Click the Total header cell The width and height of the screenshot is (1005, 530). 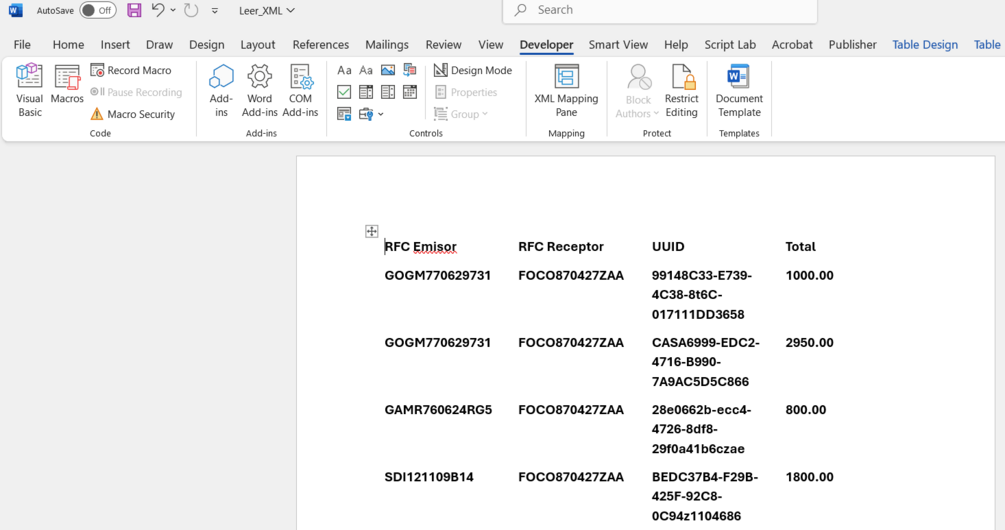(x=801, y=247)
